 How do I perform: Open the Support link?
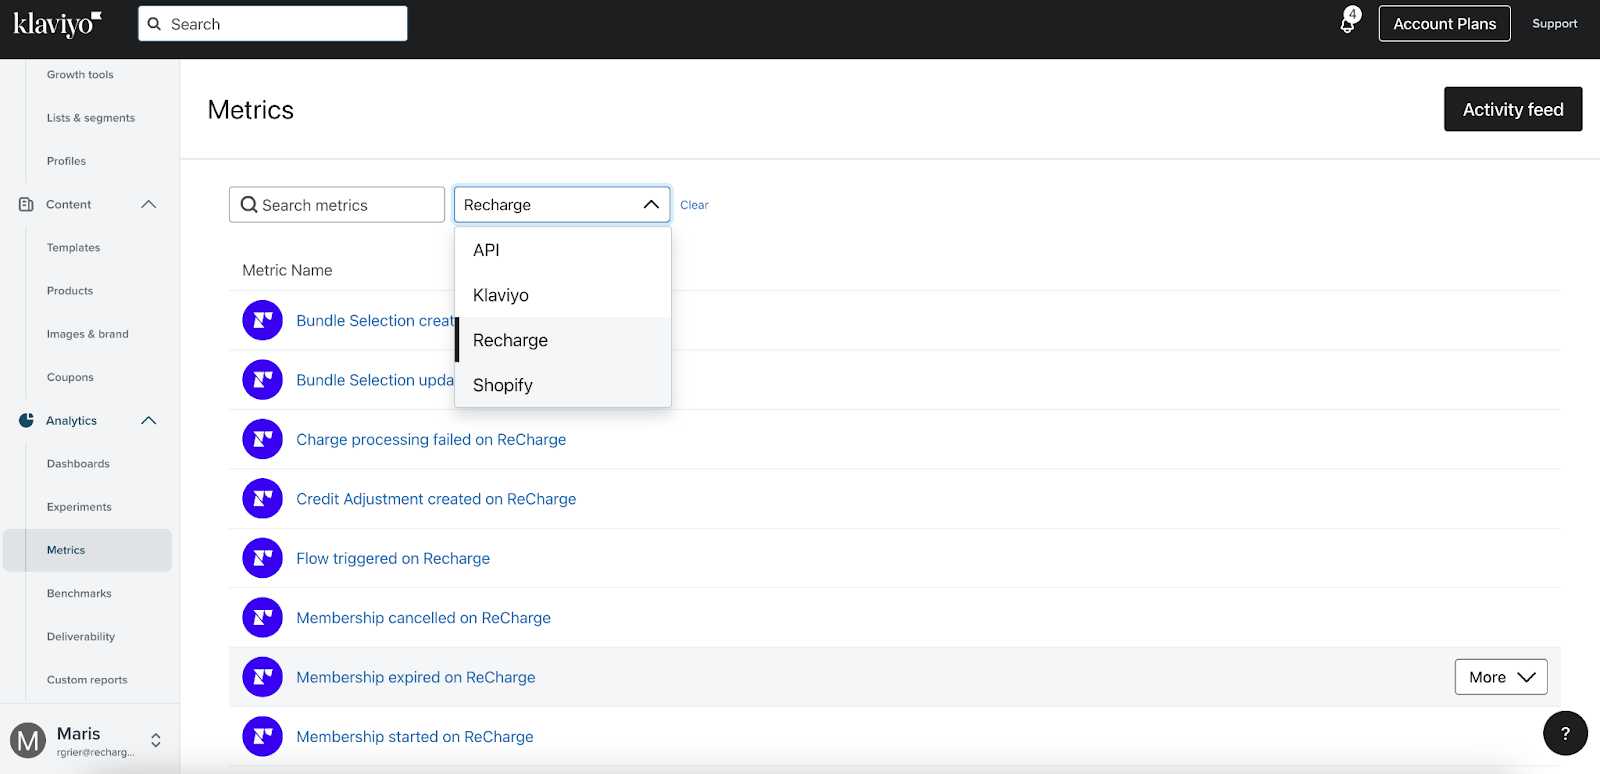point(1555,24)
